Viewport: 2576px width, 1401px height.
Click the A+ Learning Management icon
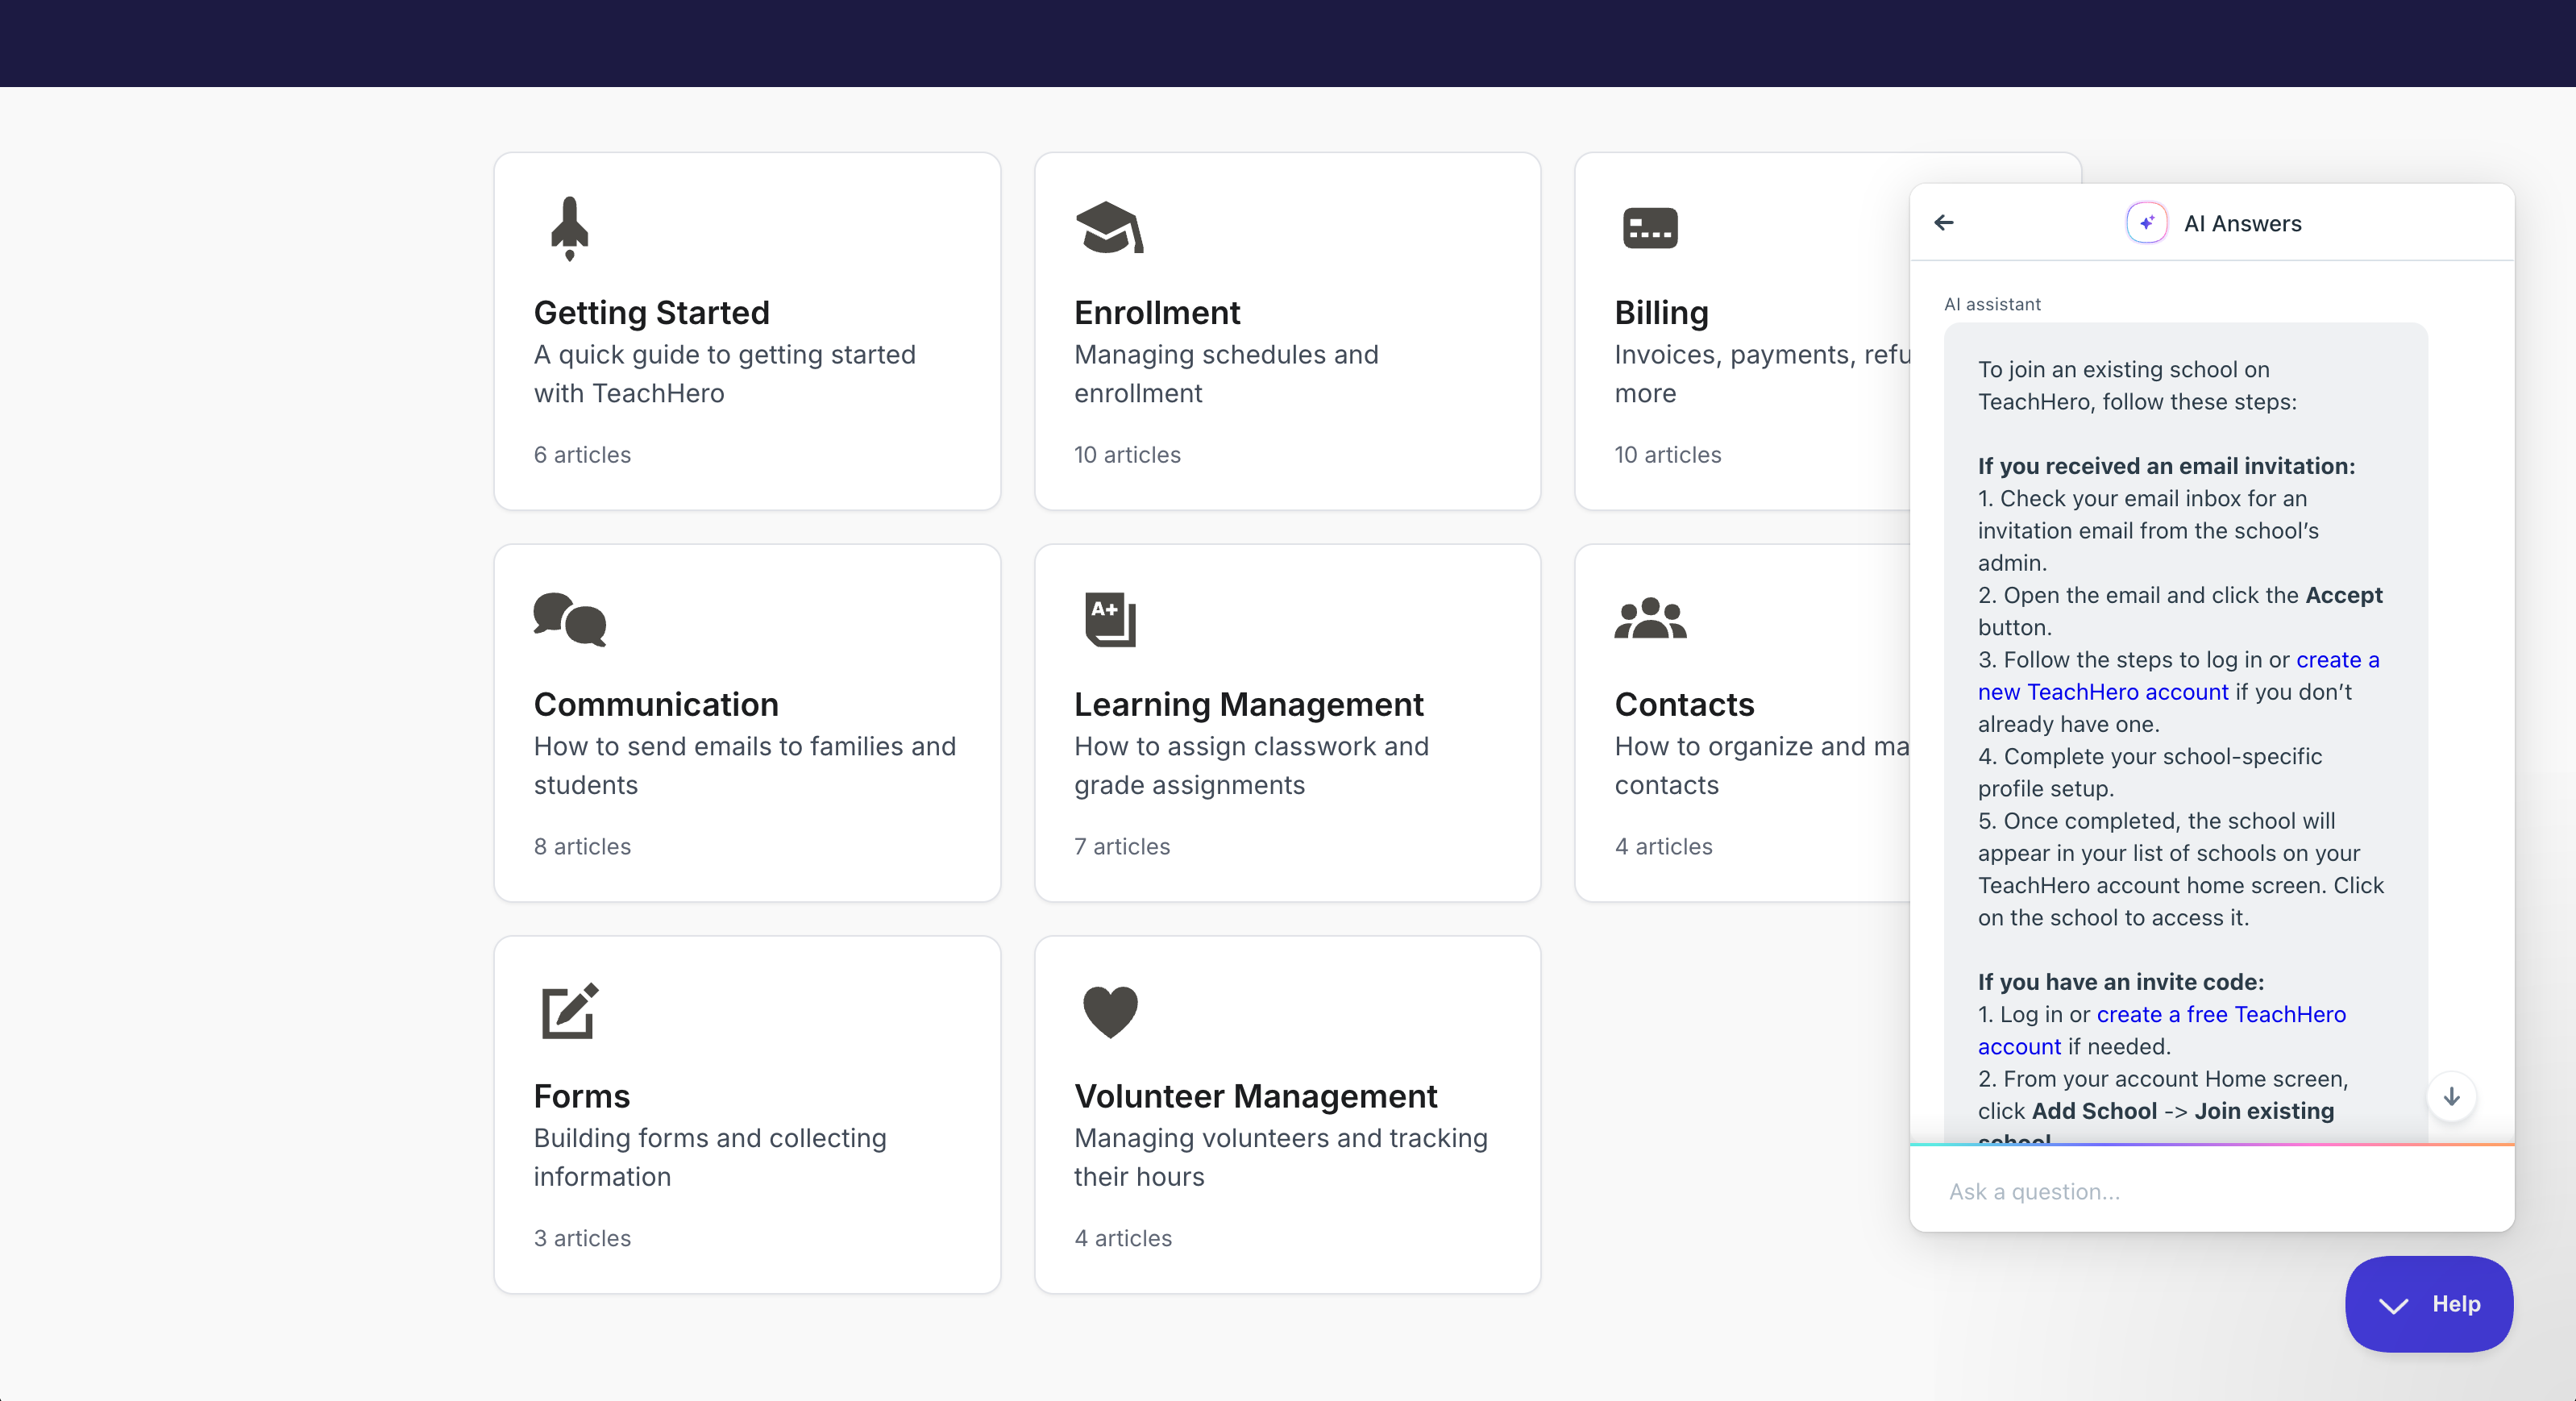coord(1110,619)
